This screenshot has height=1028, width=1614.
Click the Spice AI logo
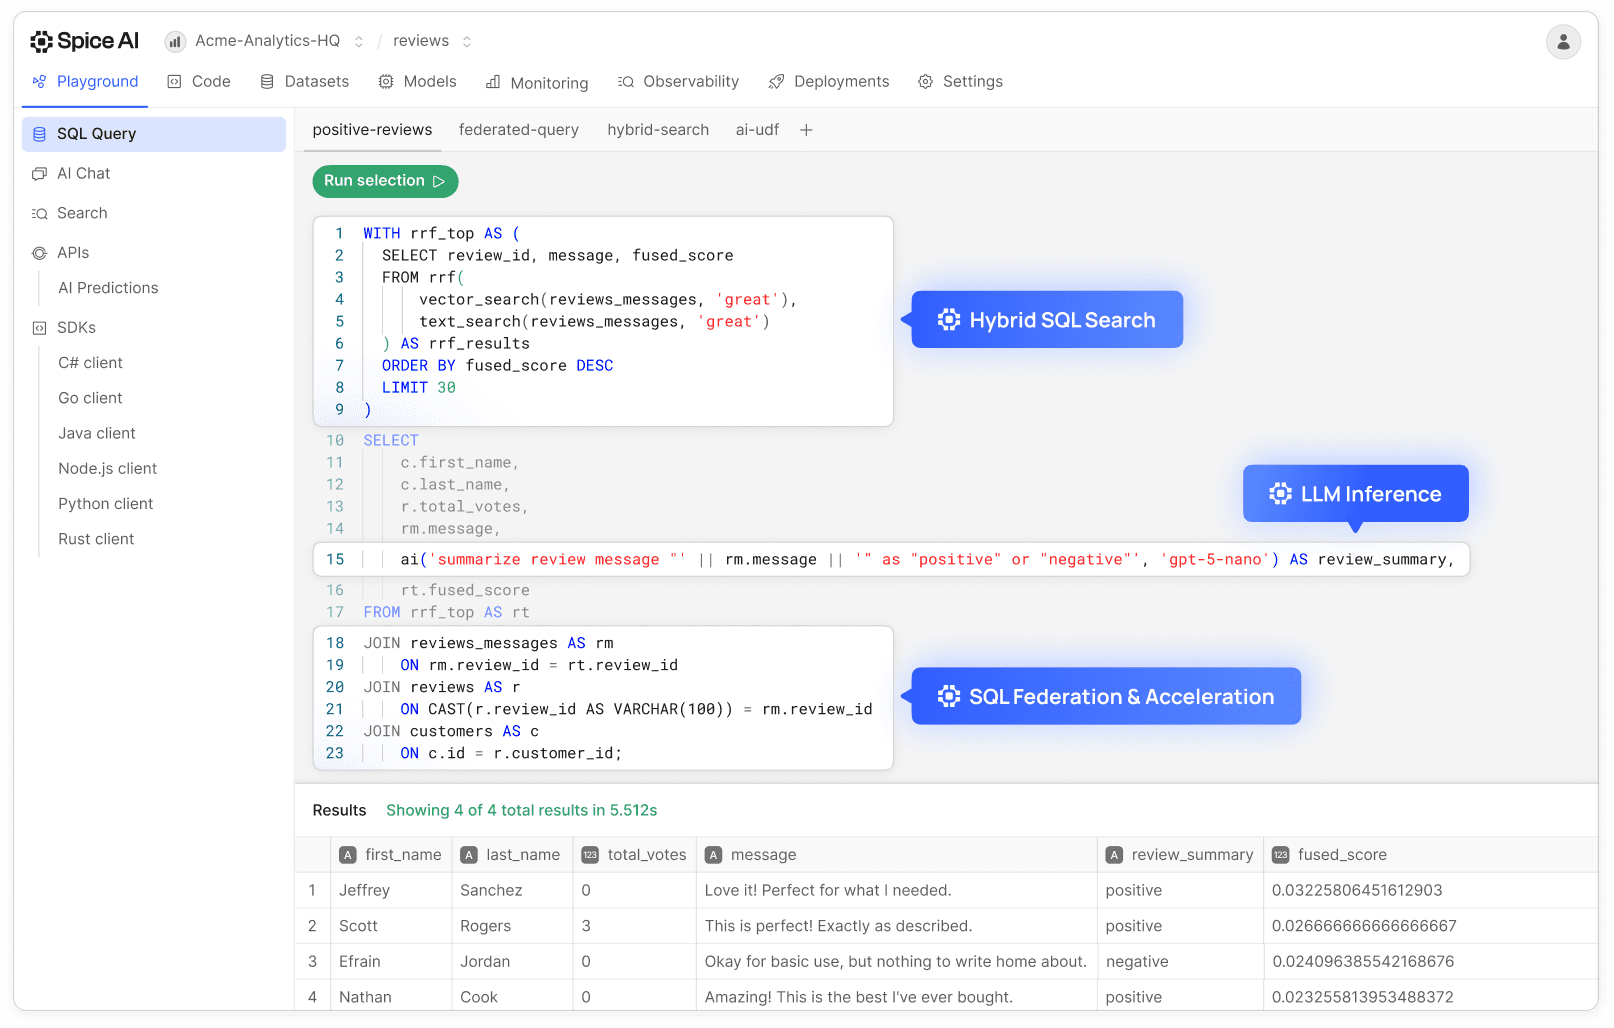point(84,41)
